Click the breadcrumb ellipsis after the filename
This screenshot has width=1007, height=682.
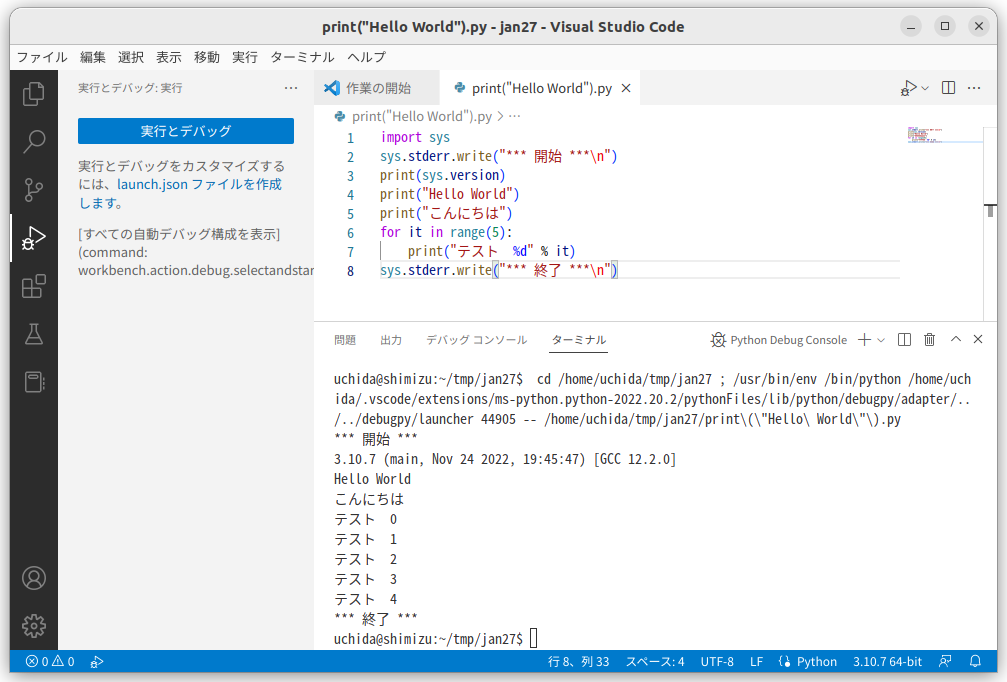coord(514,116)
